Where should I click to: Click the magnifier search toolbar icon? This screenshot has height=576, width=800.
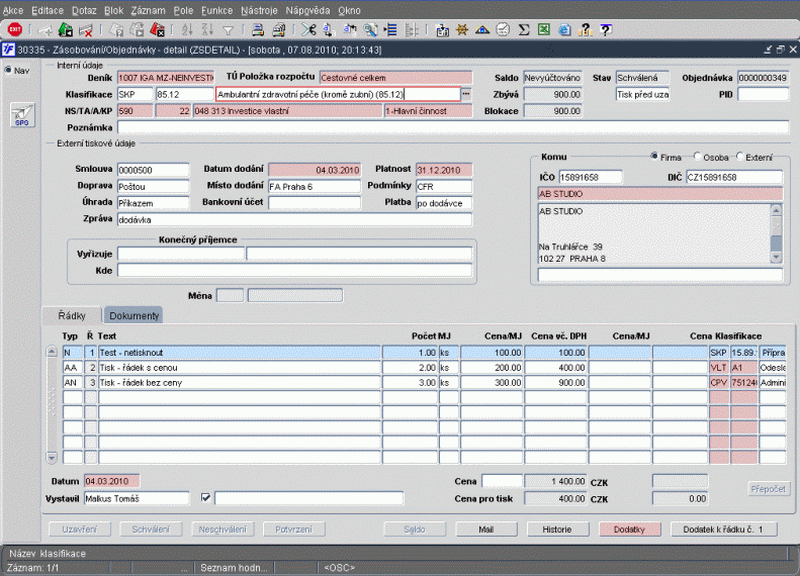click(370, 30)
